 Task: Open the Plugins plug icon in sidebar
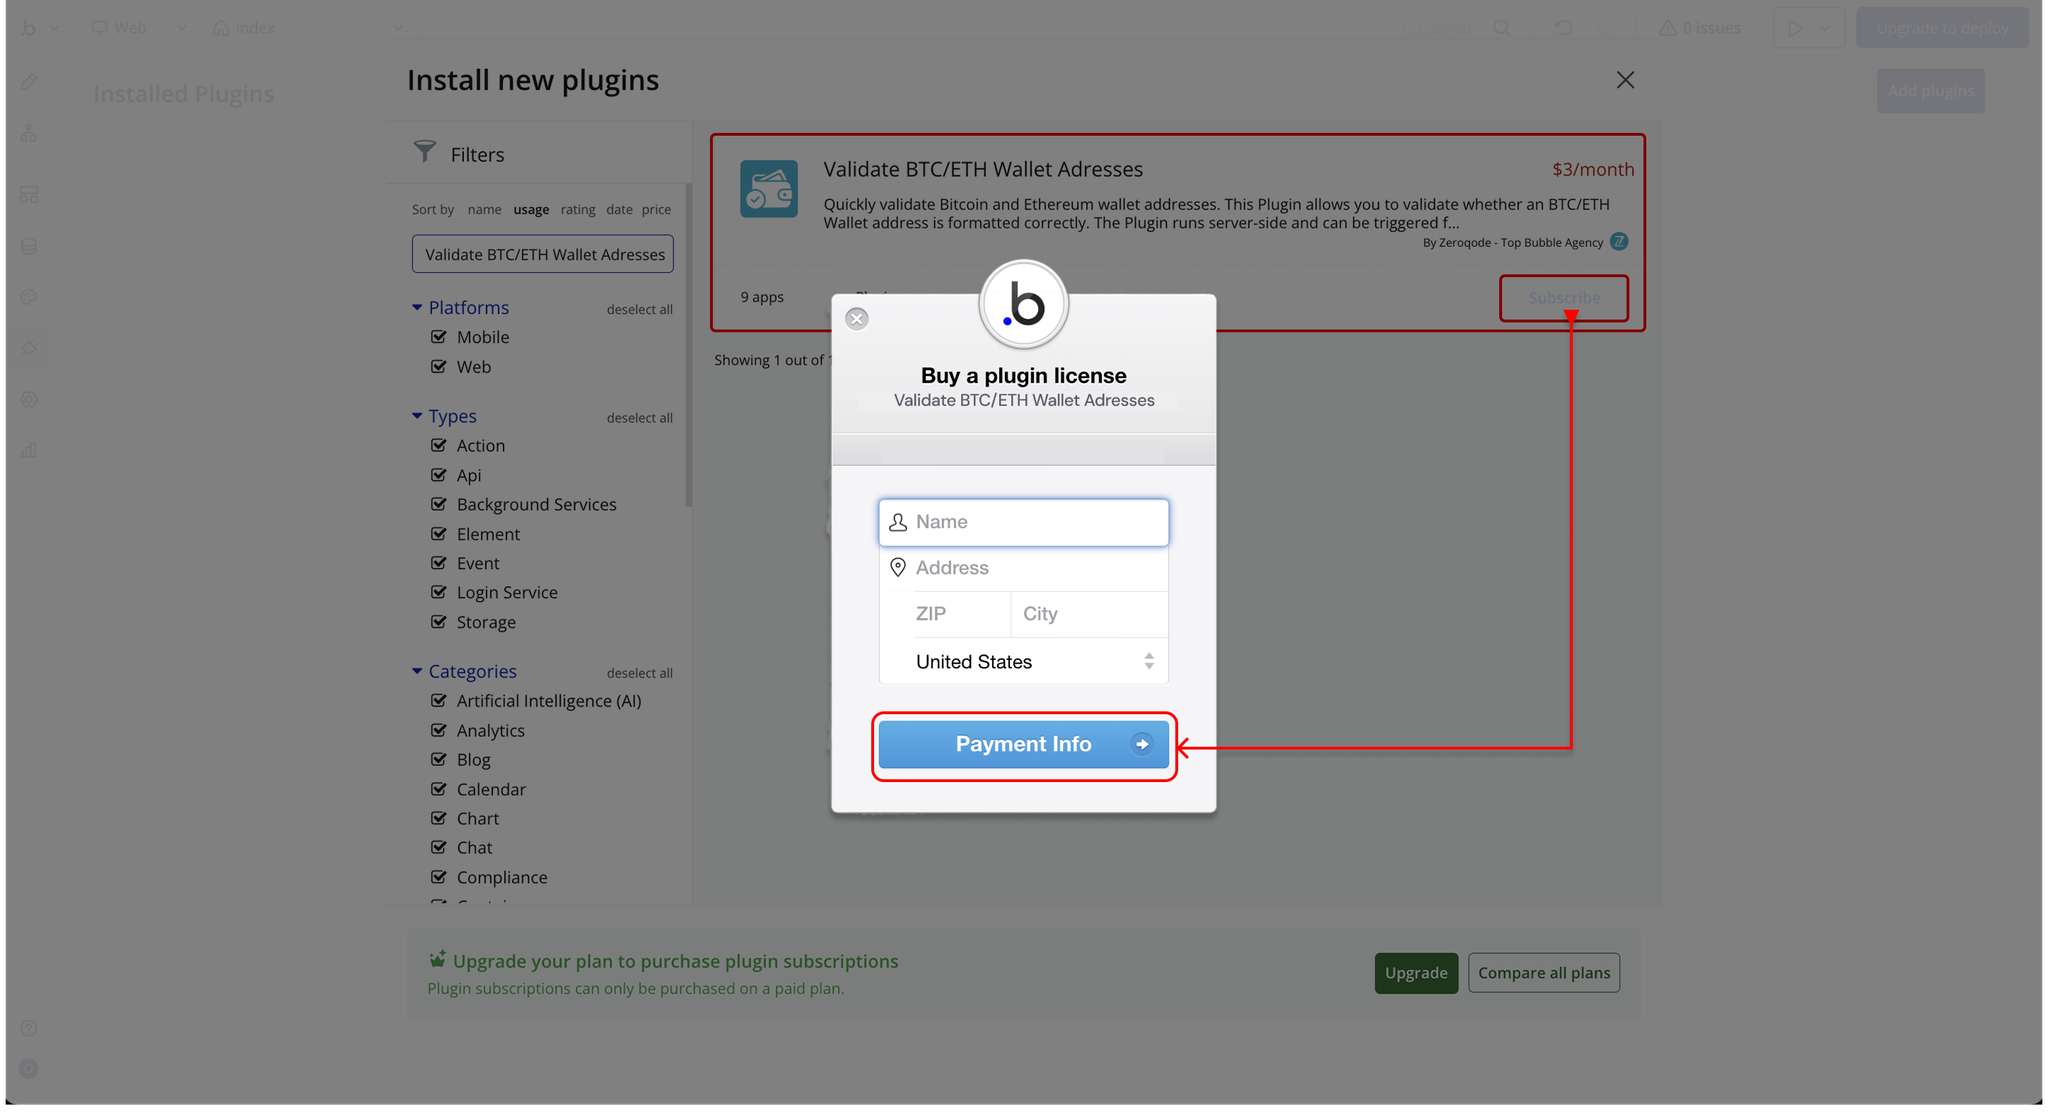click(29, 348)
